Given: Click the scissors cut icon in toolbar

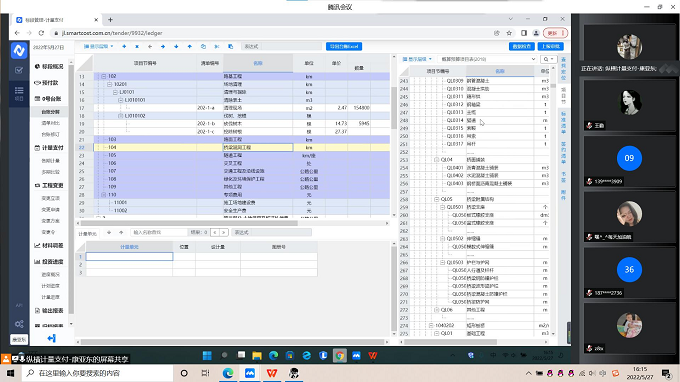Looking at the screenshot, I should pyautogui.click(x=217, y=46).
